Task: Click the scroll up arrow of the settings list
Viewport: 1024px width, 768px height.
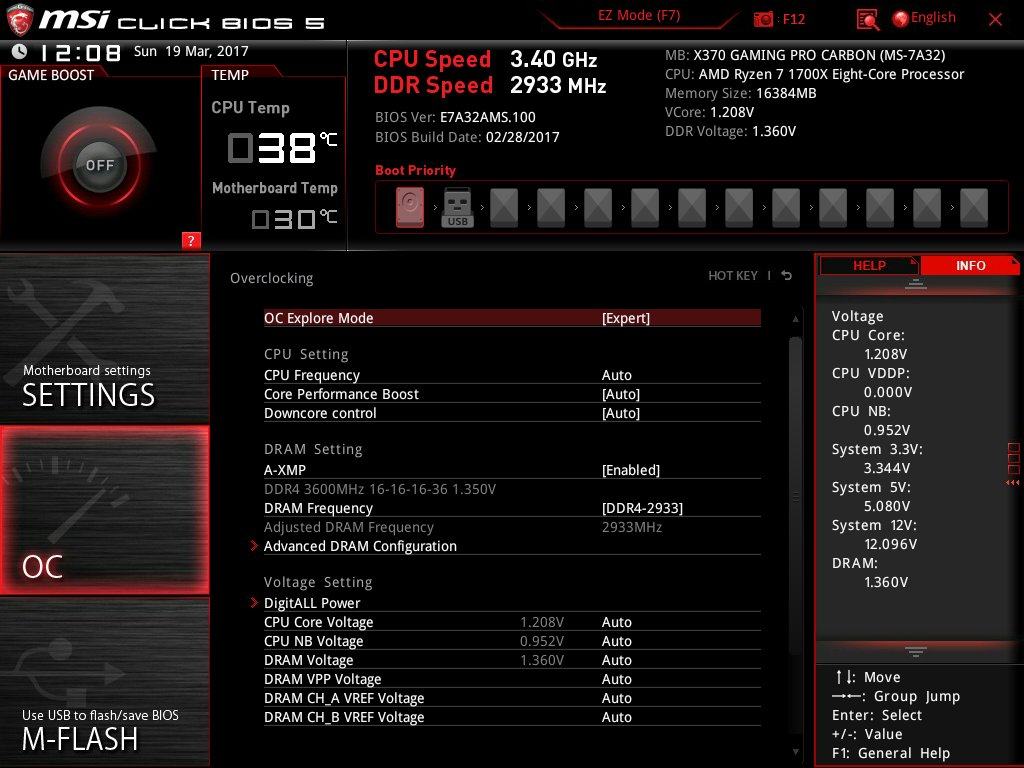Action: click(795, 319)
